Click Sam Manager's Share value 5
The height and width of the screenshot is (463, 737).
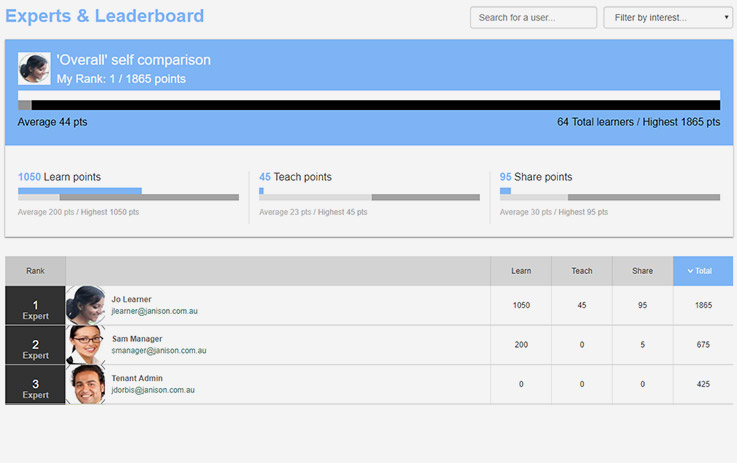[x=643, y=345]
